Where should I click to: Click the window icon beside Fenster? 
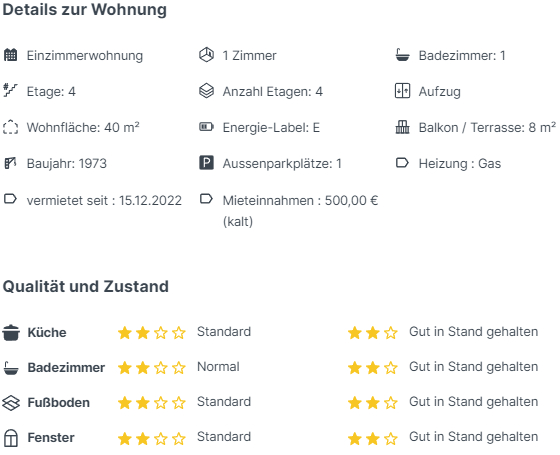tap(11, 438)
